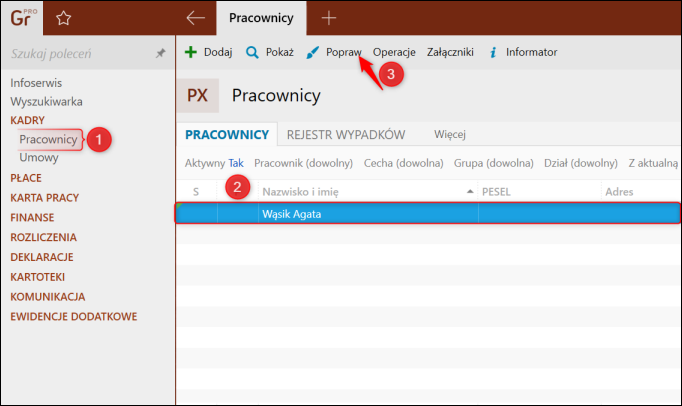Click the PESEL column header
This screenshot has width=682, height=406.
pyautogui.click(x=496, y=191)
